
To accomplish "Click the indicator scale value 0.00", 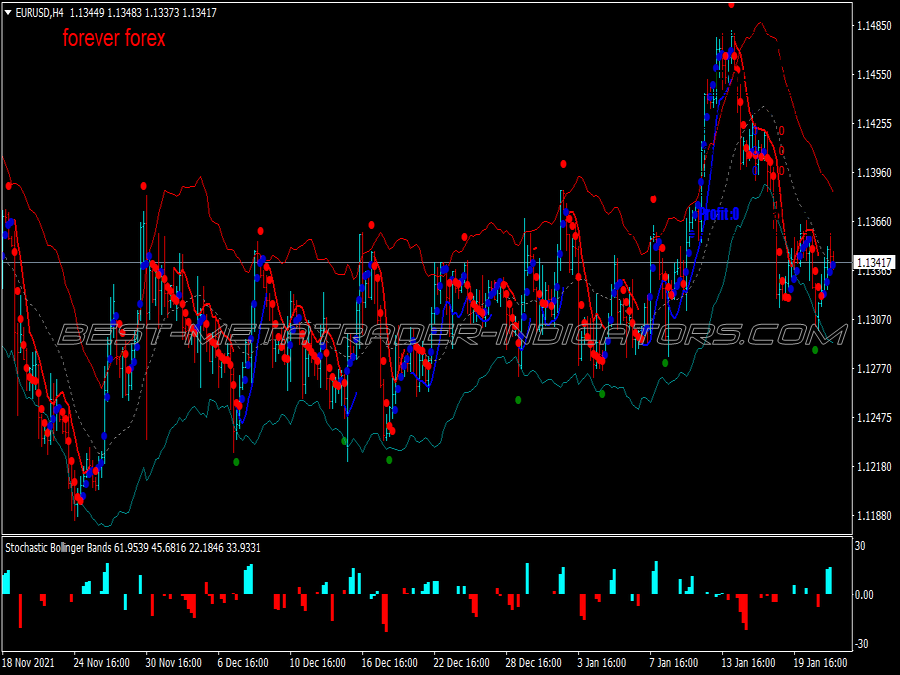I will click(864, 595).
